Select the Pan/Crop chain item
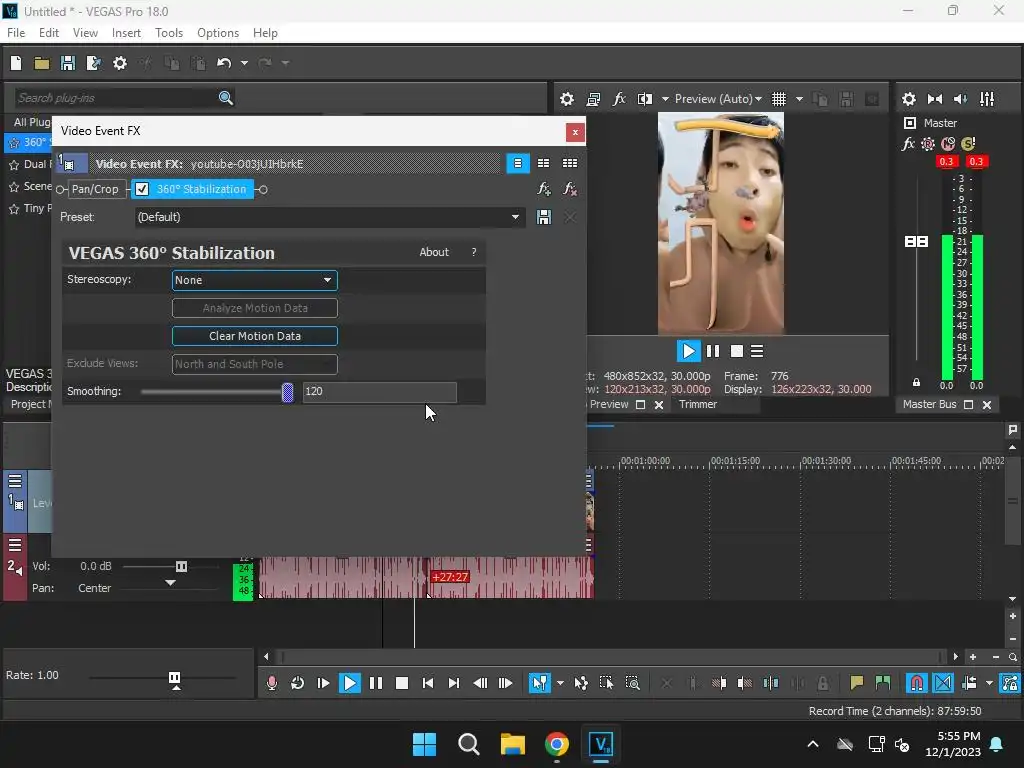 95,189
